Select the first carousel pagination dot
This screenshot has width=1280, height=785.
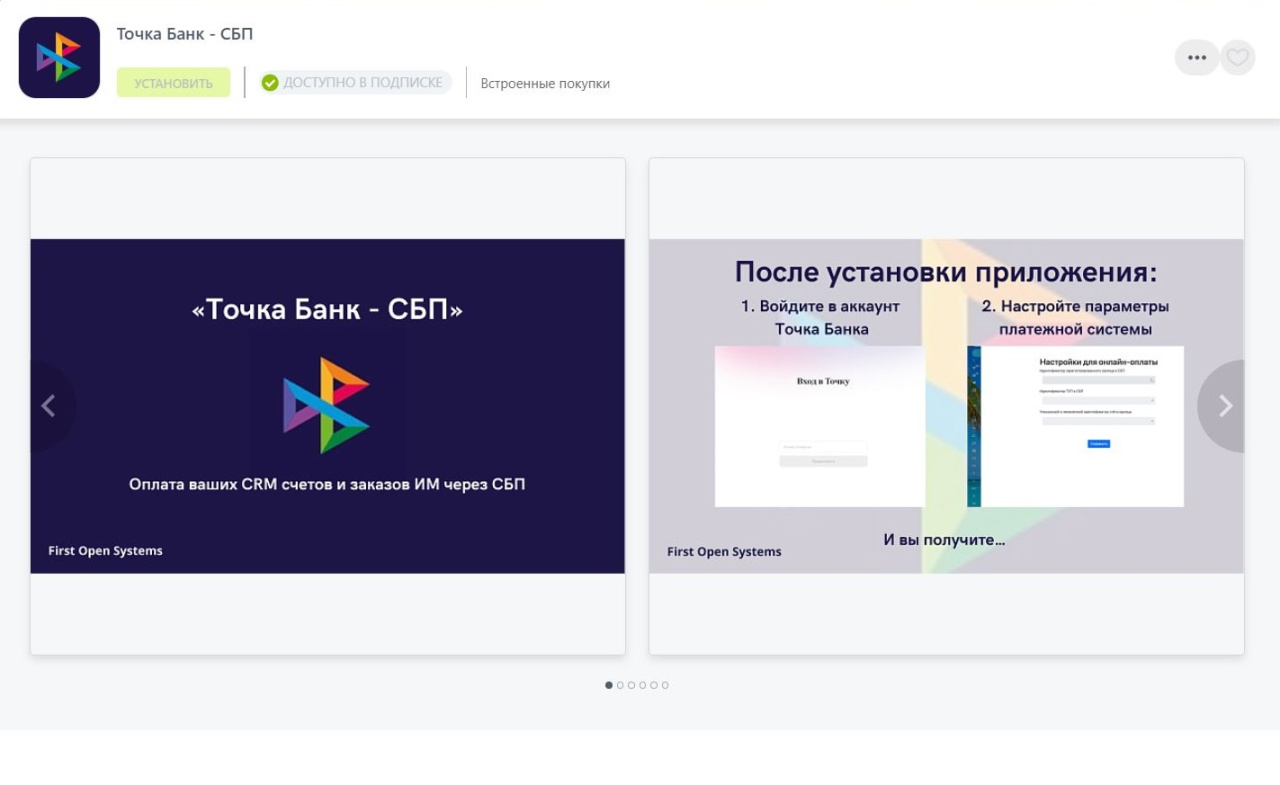pos(609,685)
